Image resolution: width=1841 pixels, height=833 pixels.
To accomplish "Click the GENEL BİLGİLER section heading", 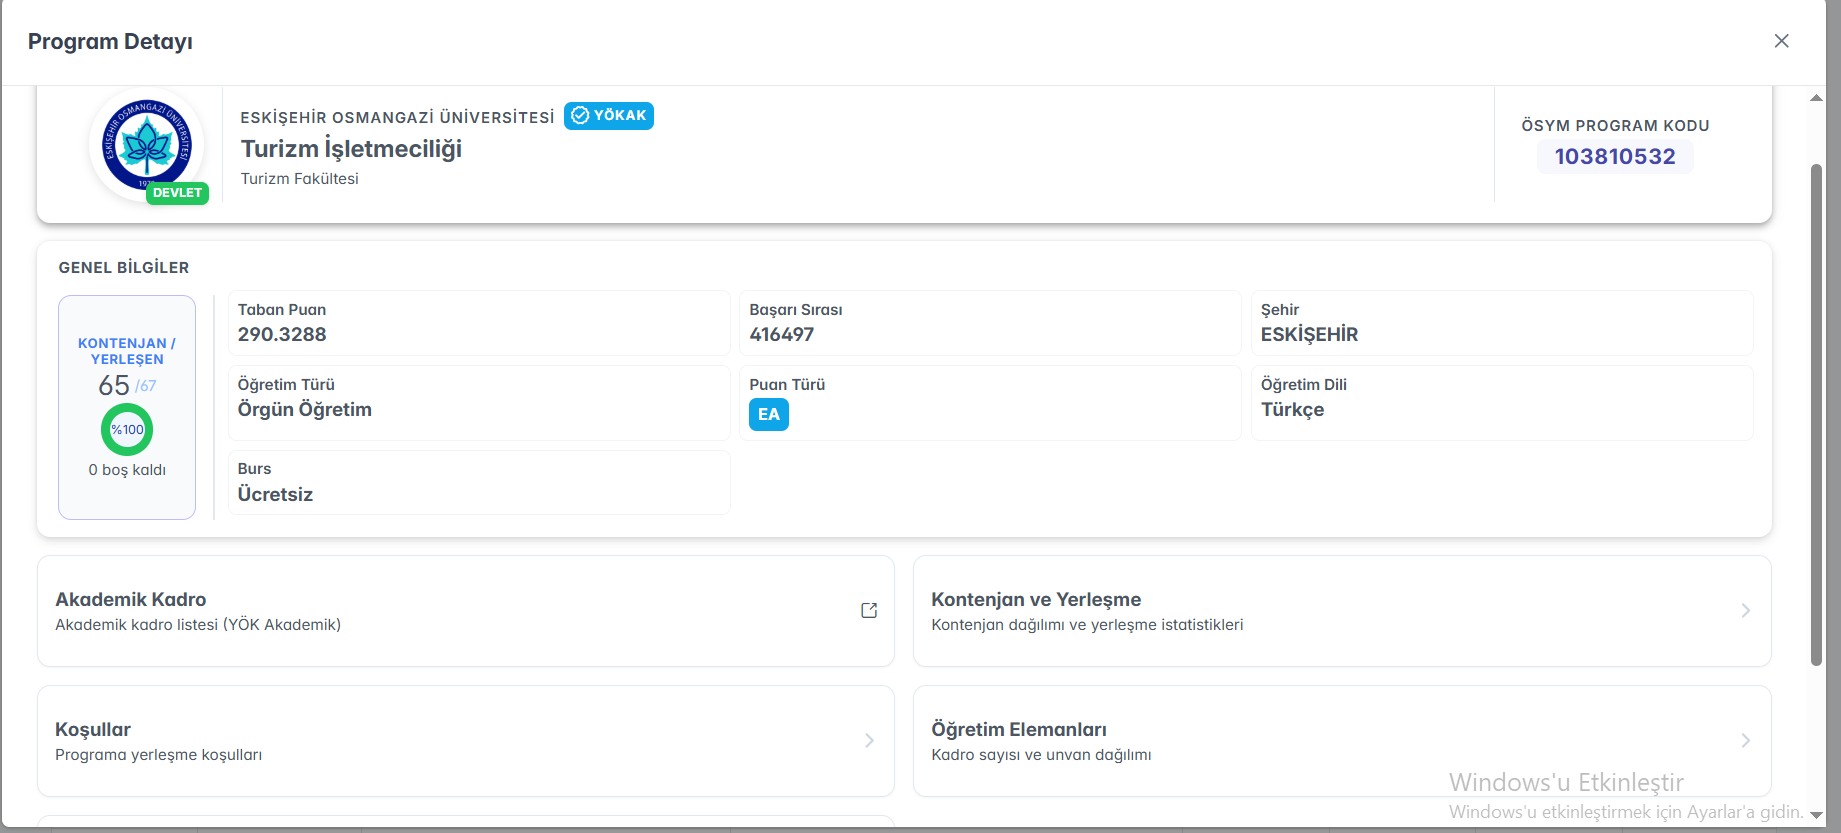I will pyautogui.click(x=124, y=268).
